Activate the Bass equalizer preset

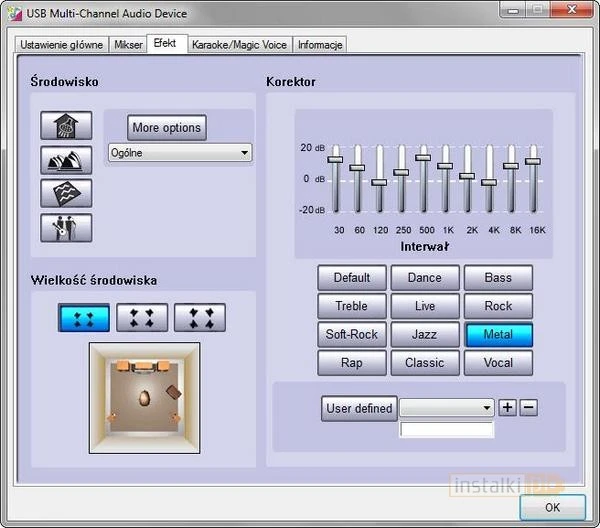[x=498, y=278]
